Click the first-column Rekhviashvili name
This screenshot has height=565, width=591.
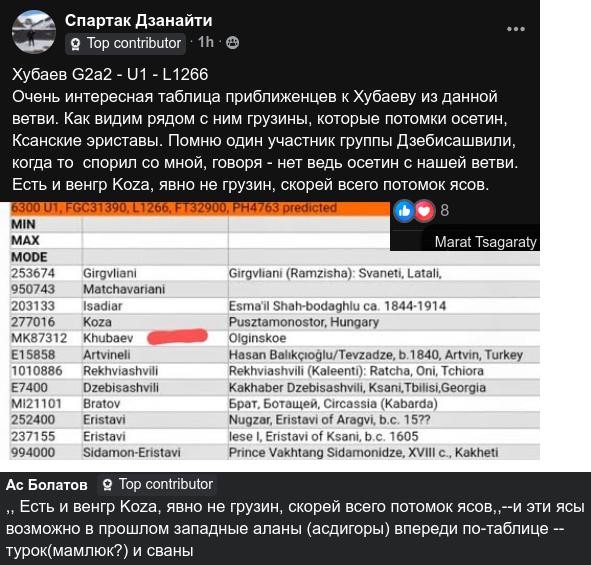(x=121, y=371)
